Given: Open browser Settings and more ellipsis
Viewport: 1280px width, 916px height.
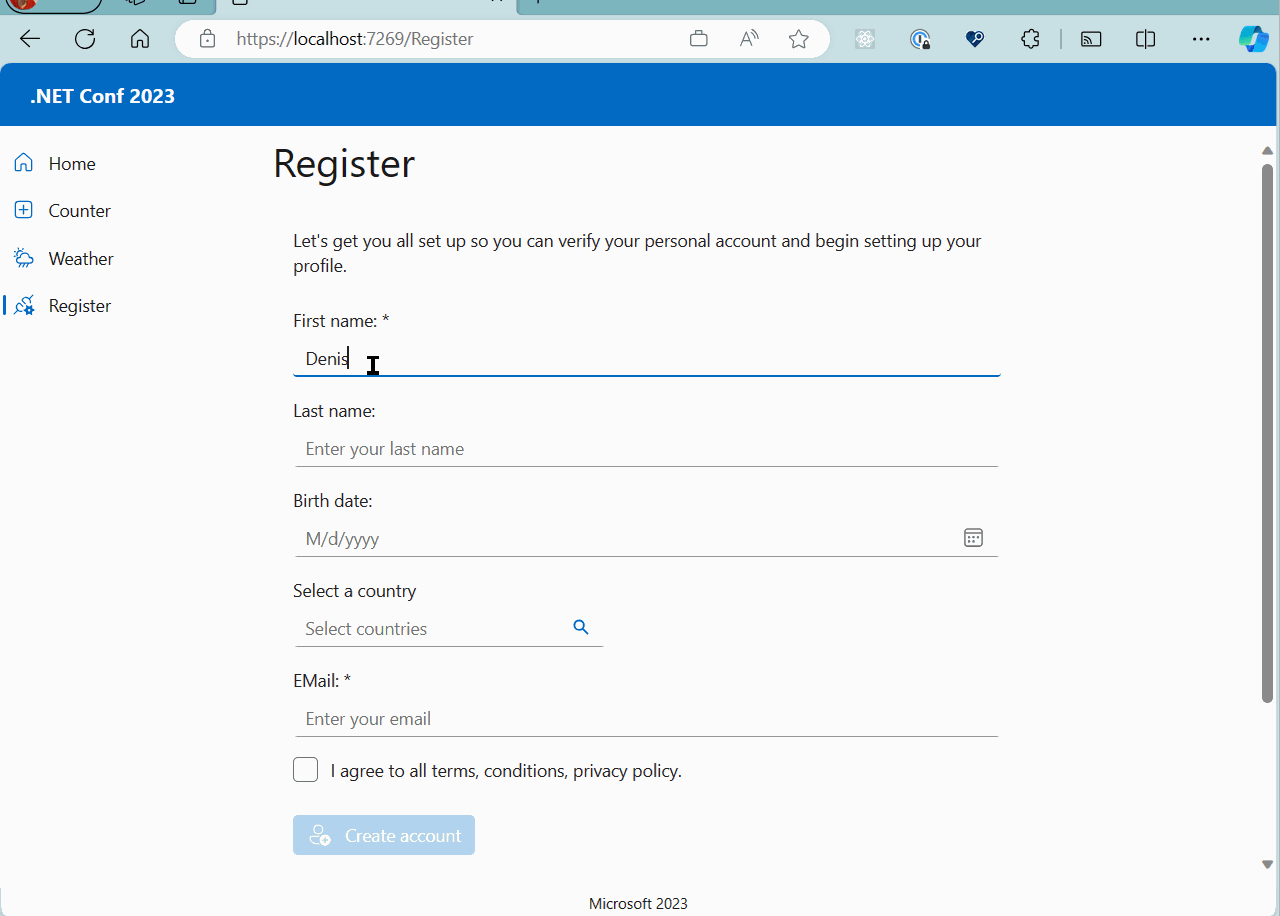Looking at the screenshot, I should tap(1201, 39).
